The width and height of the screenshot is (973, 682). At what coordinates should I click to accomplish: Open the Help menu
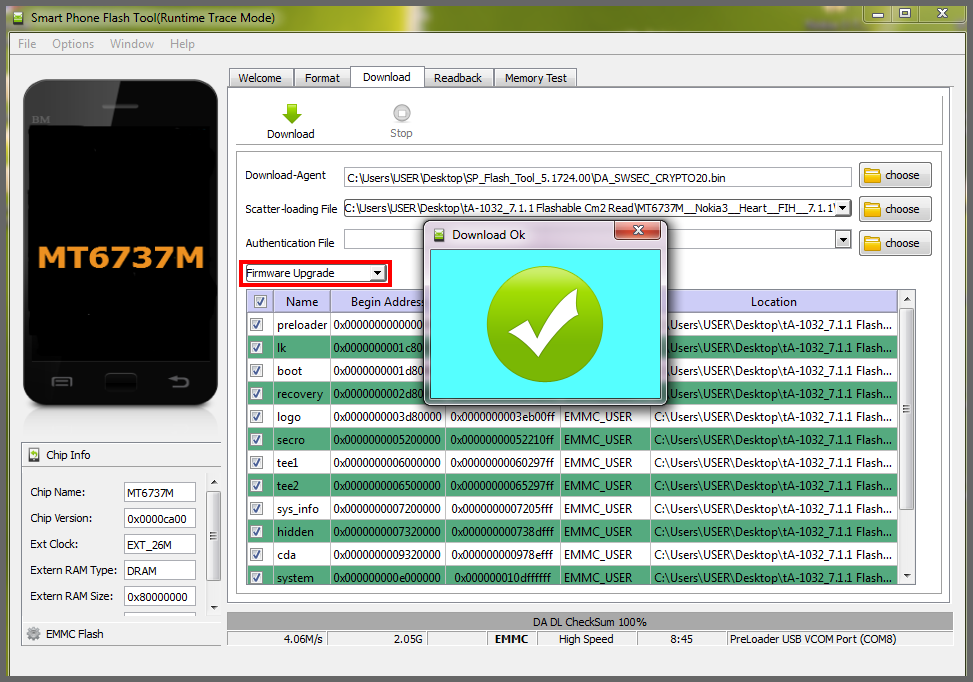[182, 44]
